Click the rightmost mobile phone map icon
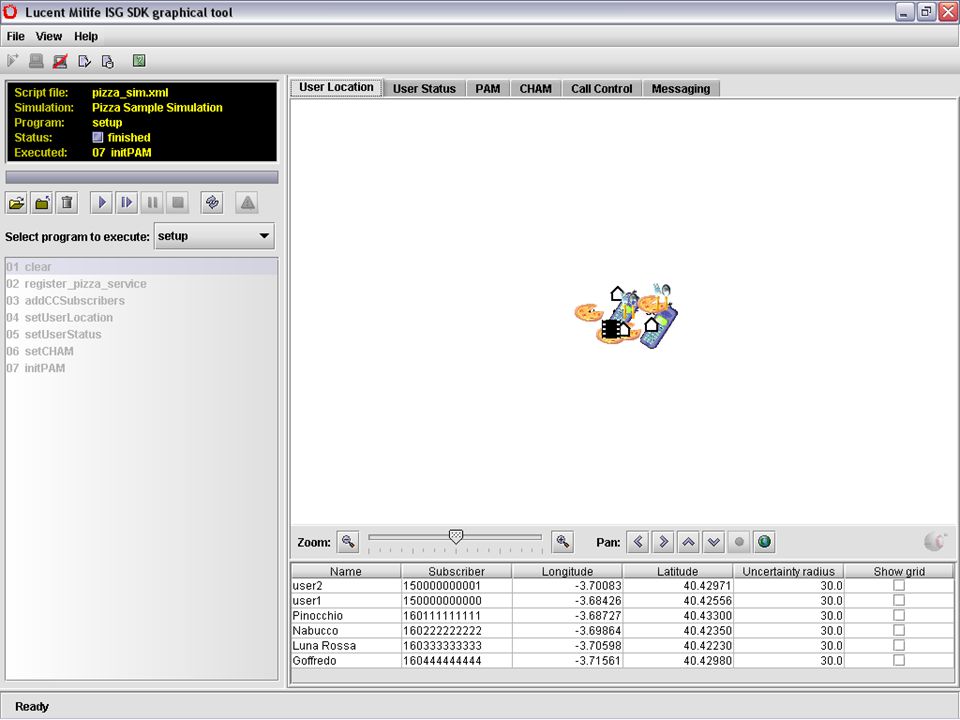 tap(661, 328)
